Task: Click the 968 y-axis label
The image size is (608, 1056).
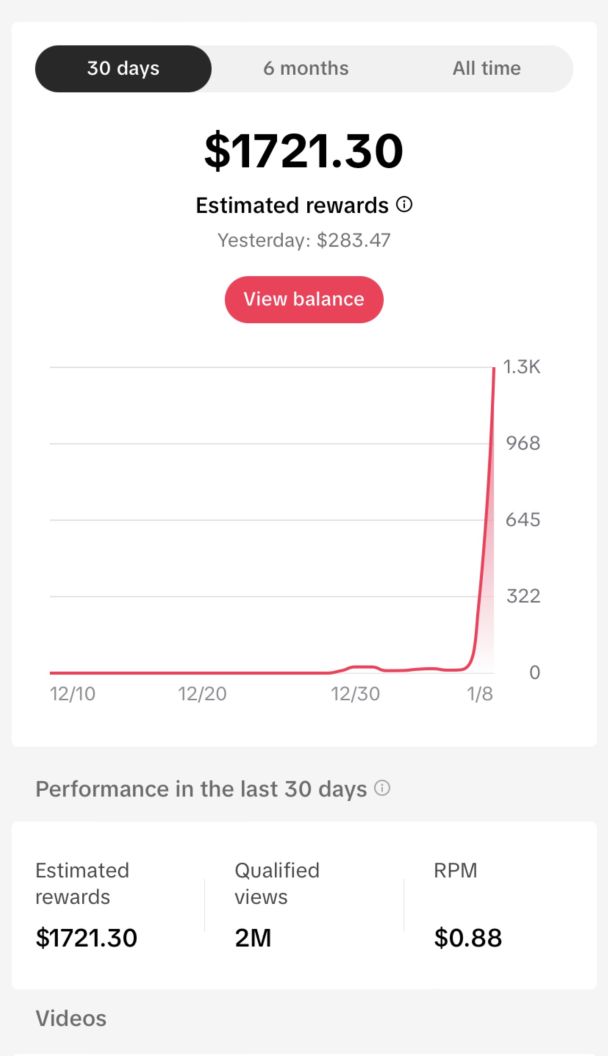Action: [x=521, y=443]
